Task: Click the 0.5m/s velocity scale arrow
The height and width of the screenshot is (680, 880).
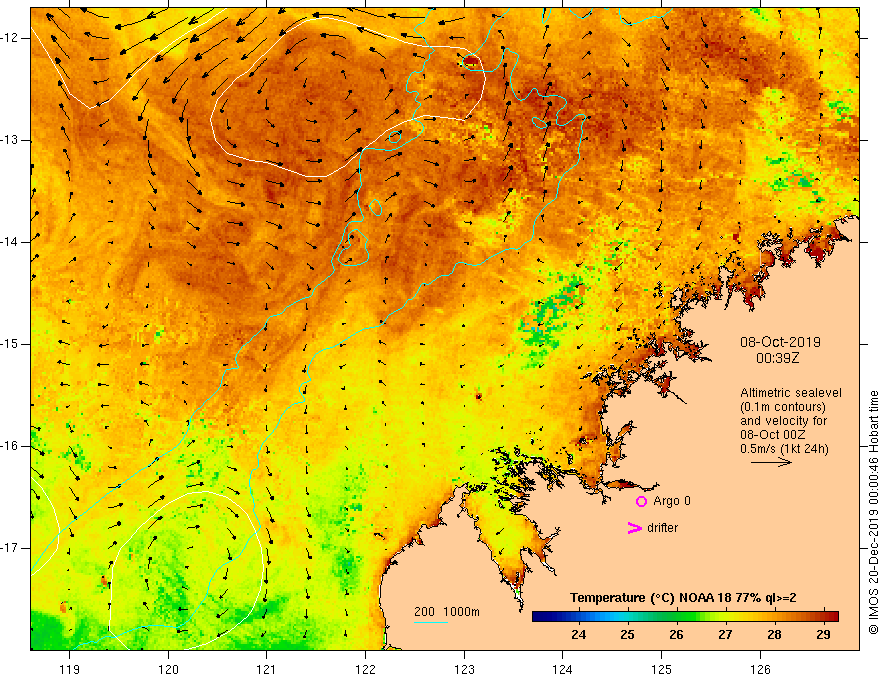Action: pyautogui.click(x=771, y=462)
